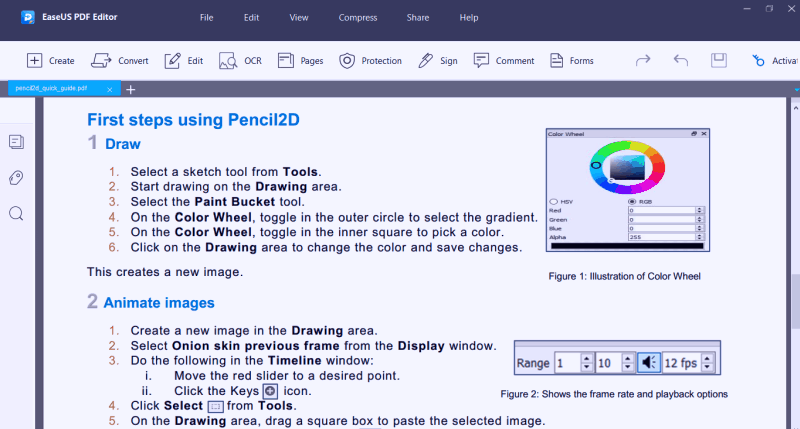
Task: Open the File menu
Action: click(207, 17)
